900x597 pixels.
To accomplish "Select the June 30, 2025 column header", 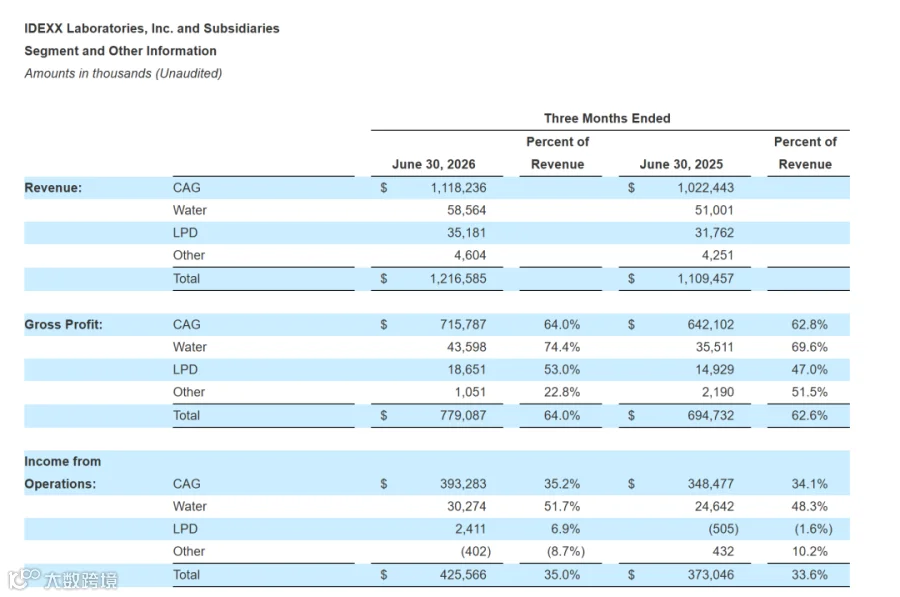I will 681,164.
